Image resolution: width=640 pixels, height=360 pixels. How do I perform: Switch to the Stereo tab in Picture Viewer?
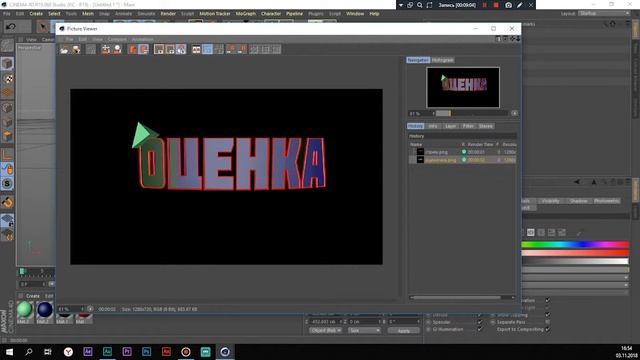[485, 126]
